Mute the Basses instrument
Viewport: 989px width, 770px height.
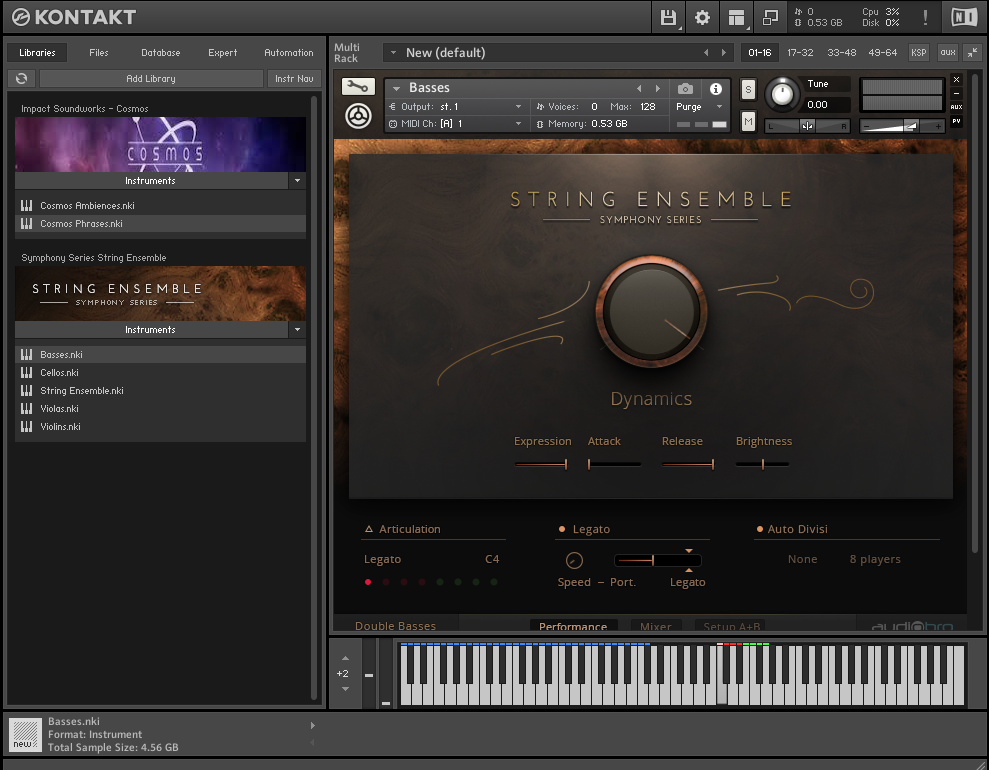point(748,121)
